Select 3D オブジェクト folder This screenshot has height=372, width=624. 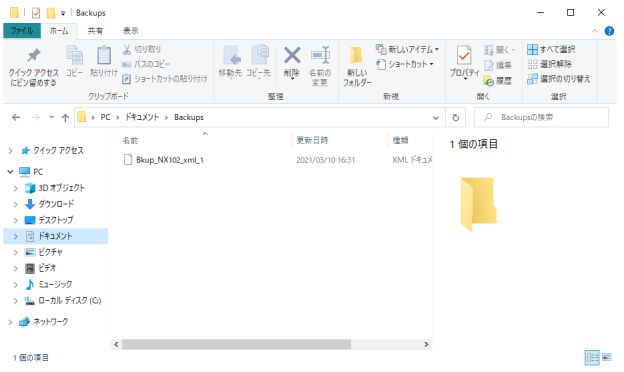click(x=62, y=188)
